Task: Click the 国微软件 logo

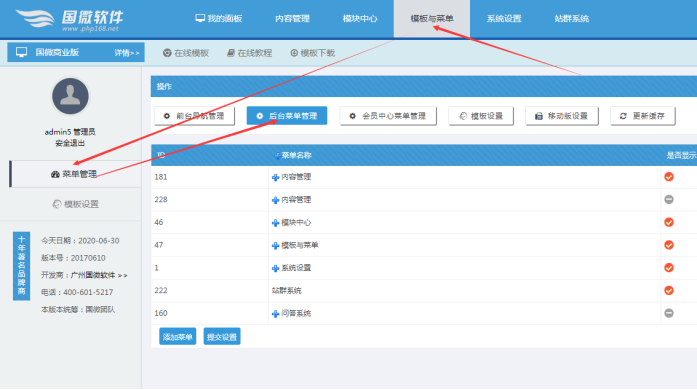Action: click(69, 19)
